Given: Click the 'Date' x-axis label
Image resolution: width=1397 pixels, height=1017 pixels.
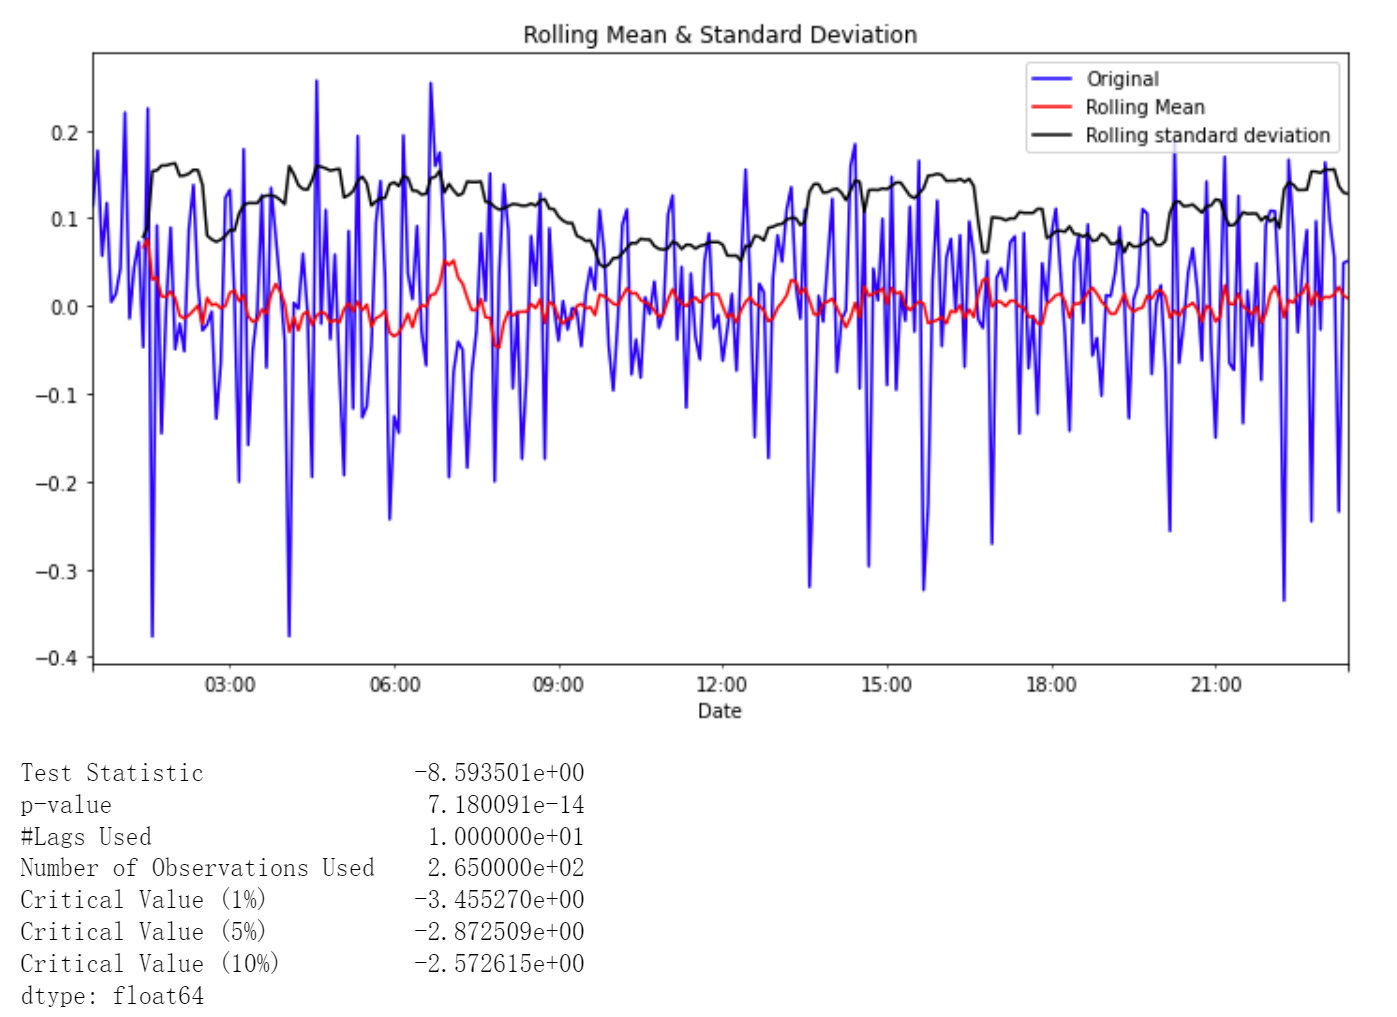Looking at the screenshot, I should pos(720,711).
